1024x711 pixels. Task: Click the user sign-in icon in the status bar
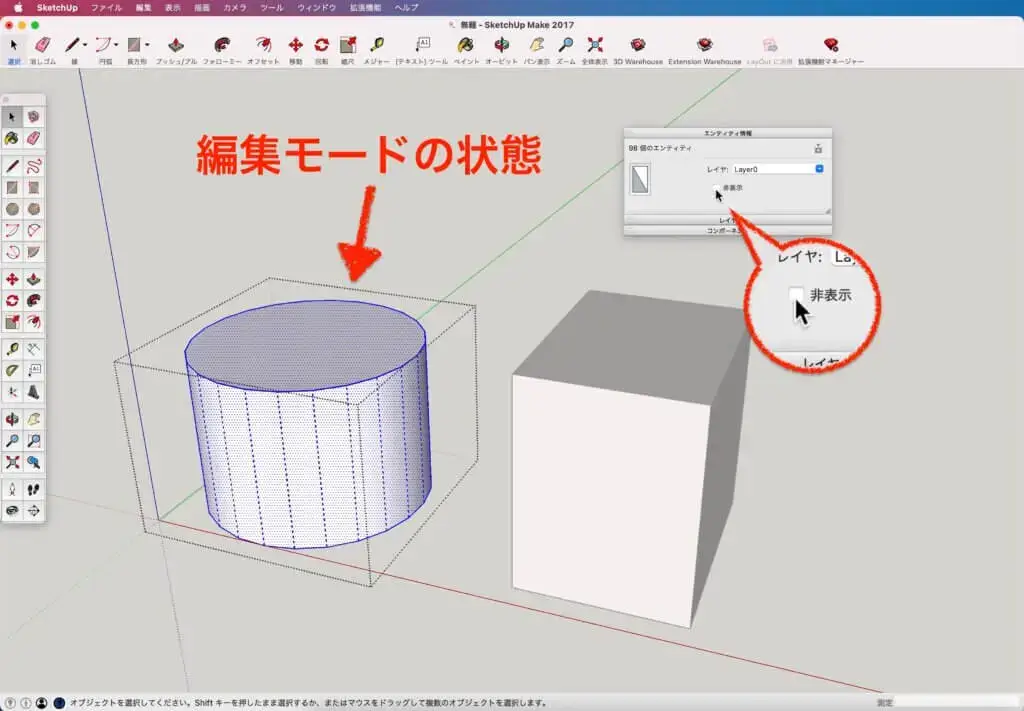click(x=42, y=703)
